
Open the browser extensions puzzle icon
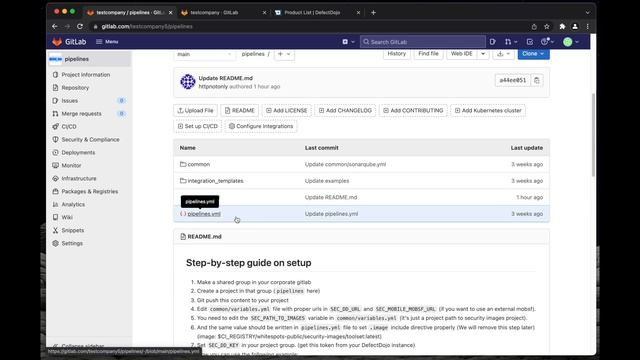tap(562, 27)
